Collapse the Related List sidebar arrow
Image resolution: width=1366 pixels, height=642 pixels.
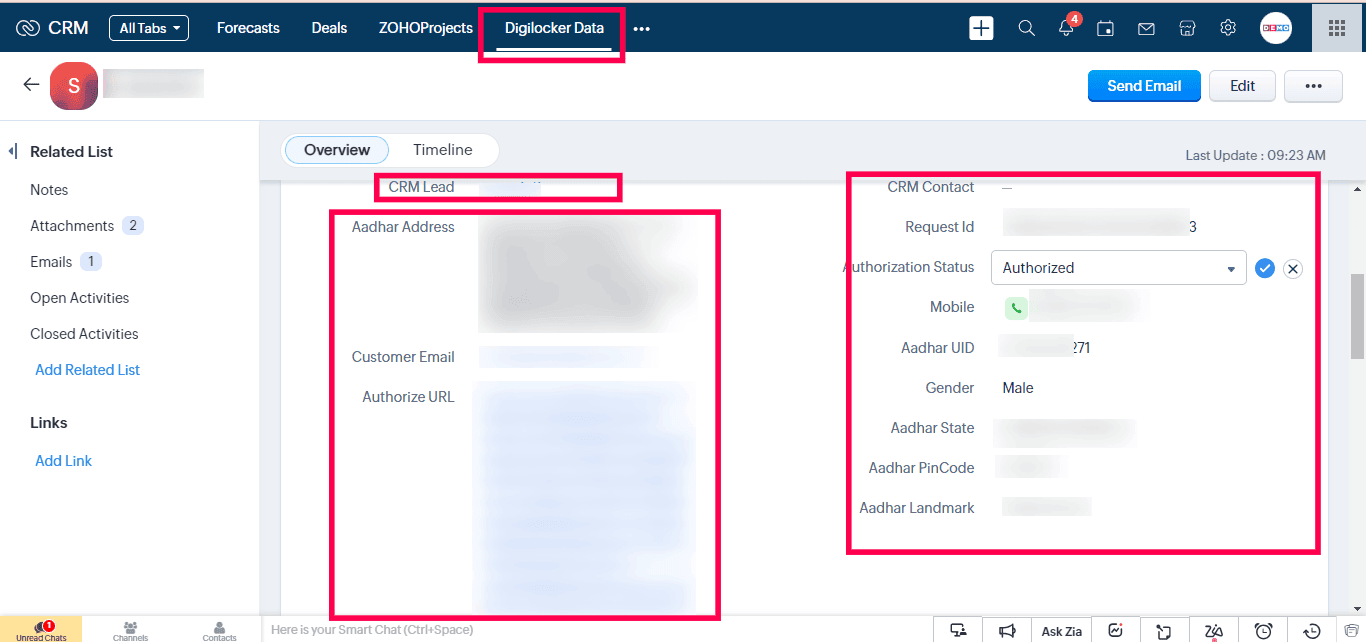[13, 152]
